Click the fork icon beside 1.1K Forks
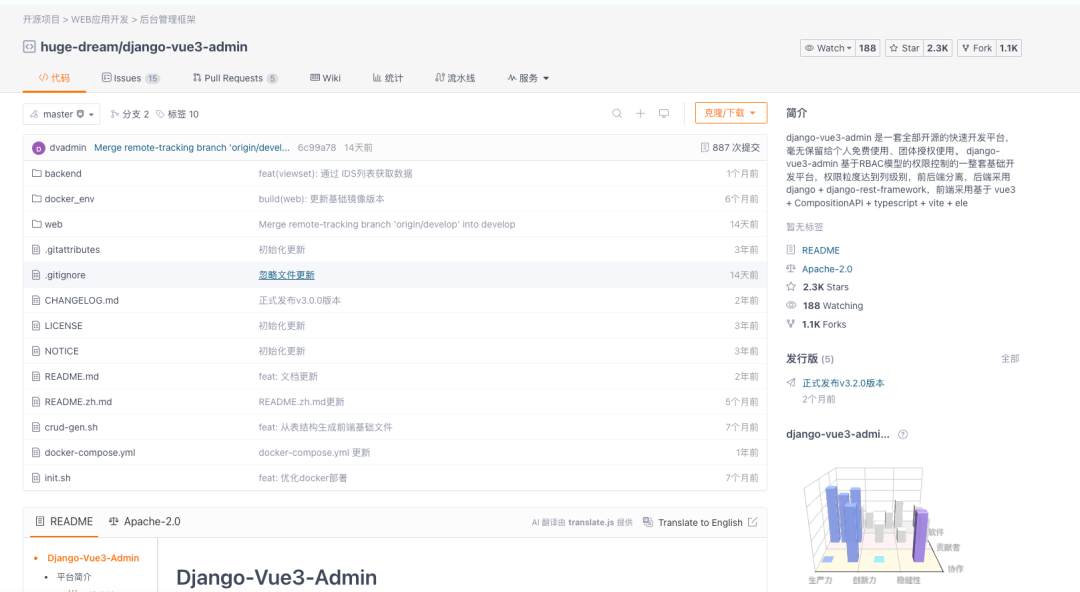 click(x=791, y=324)
